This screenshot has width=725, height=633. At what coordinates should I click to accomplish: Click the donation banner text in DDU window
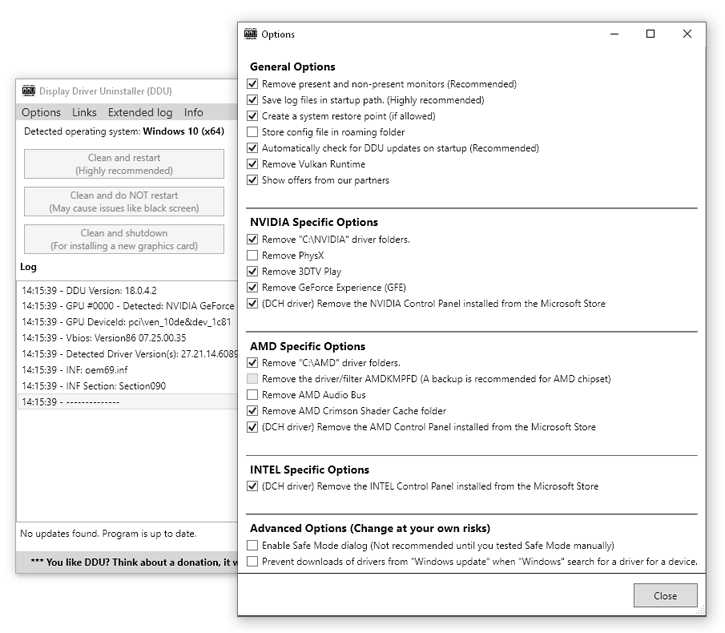tap(134, 562)
